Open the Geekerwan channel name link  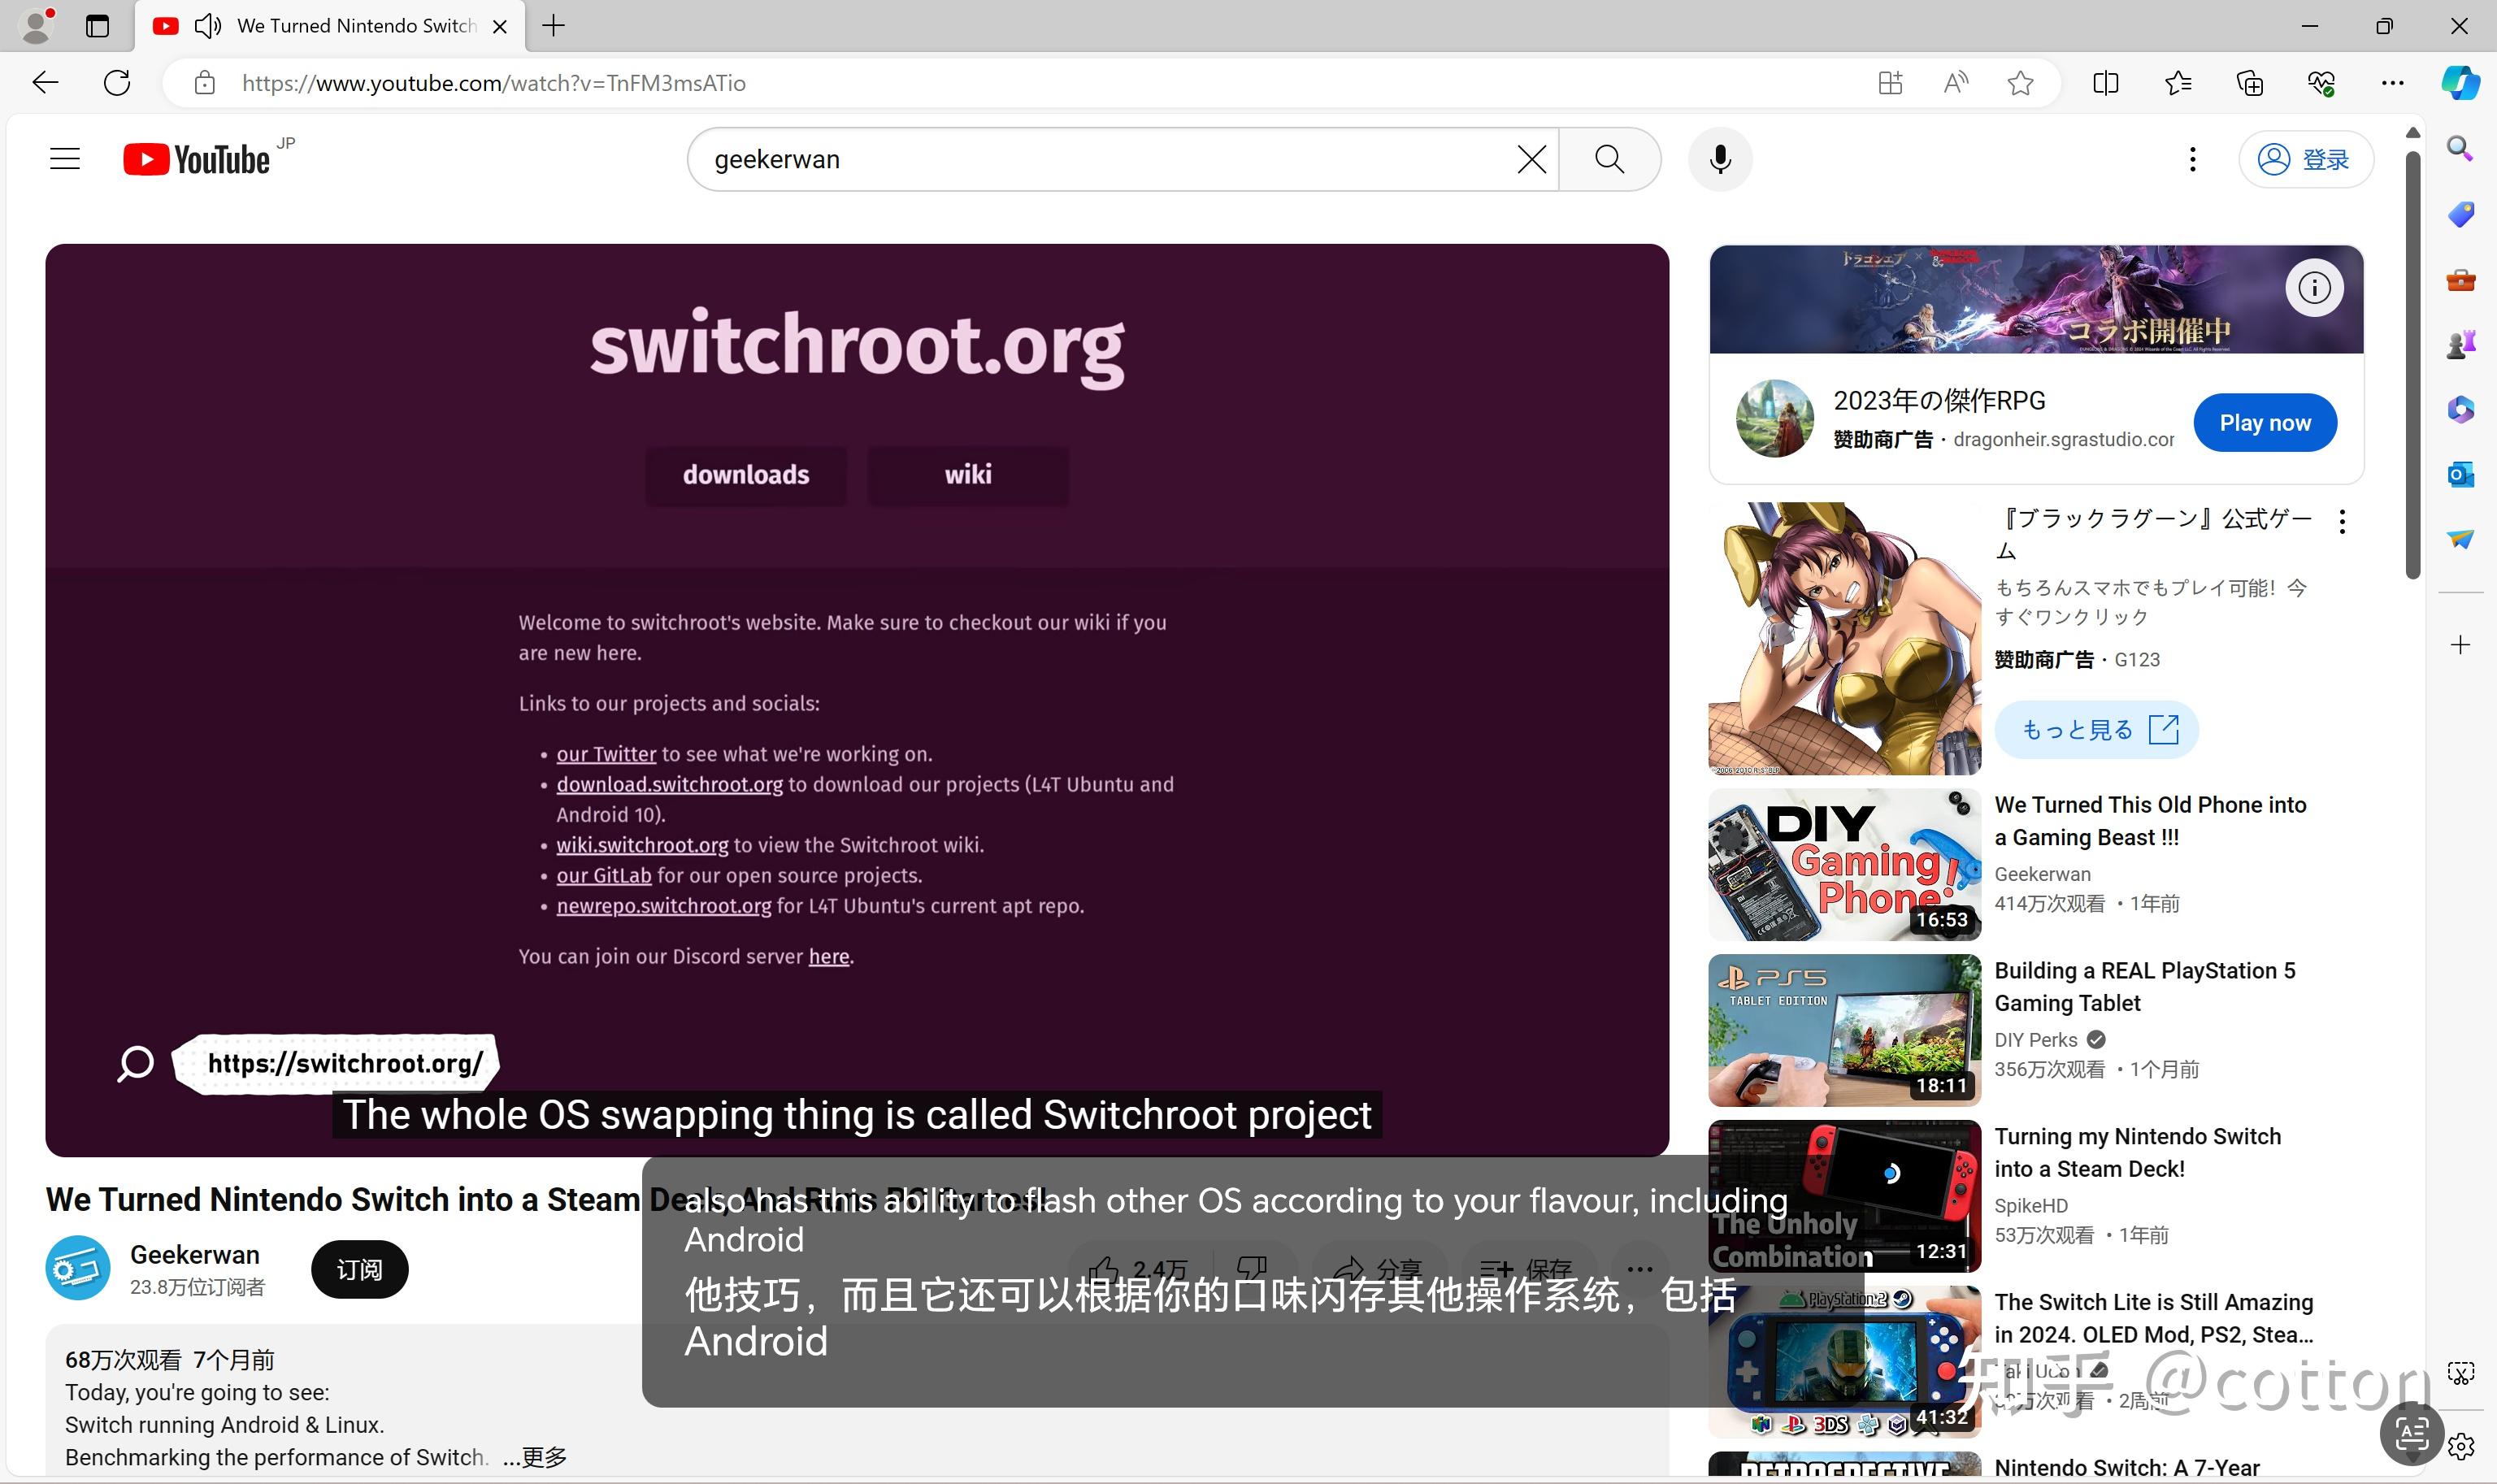click(195, 1254)
